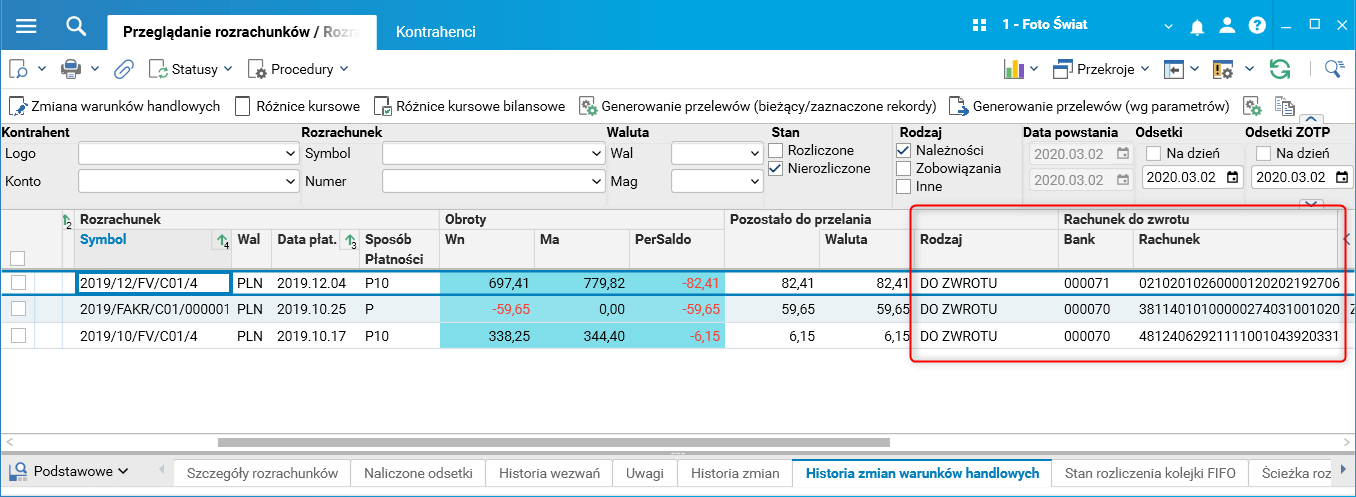The width and height of the screenshot is (1356, 497).
Task: Click Generowanie przelewów (wg parametrów)
Action: point(1090,106)
